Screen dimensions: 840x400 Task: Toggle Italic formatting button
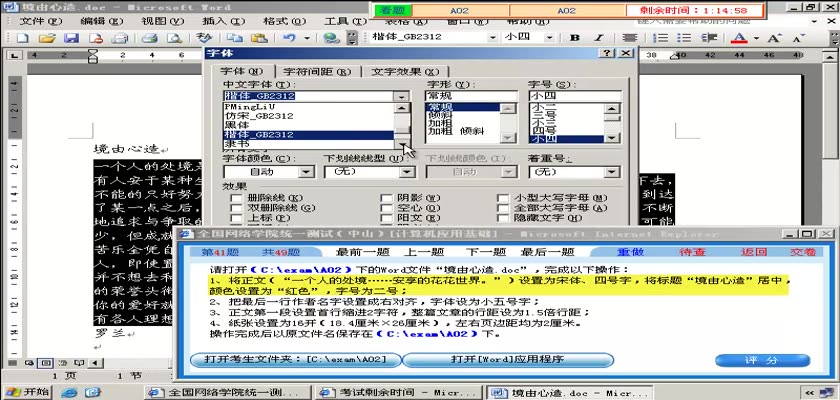tap(599, 37)
